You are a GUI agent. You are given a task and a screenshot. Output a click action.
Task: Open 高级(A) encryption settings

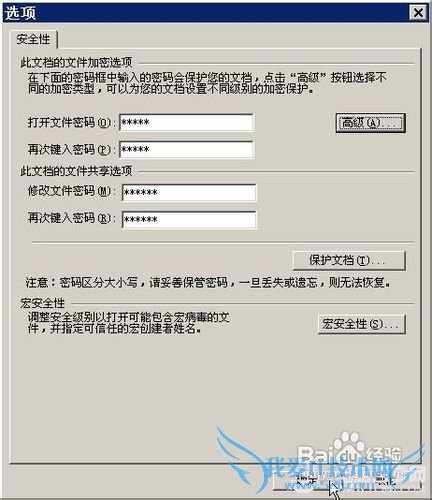click(370, 123)
